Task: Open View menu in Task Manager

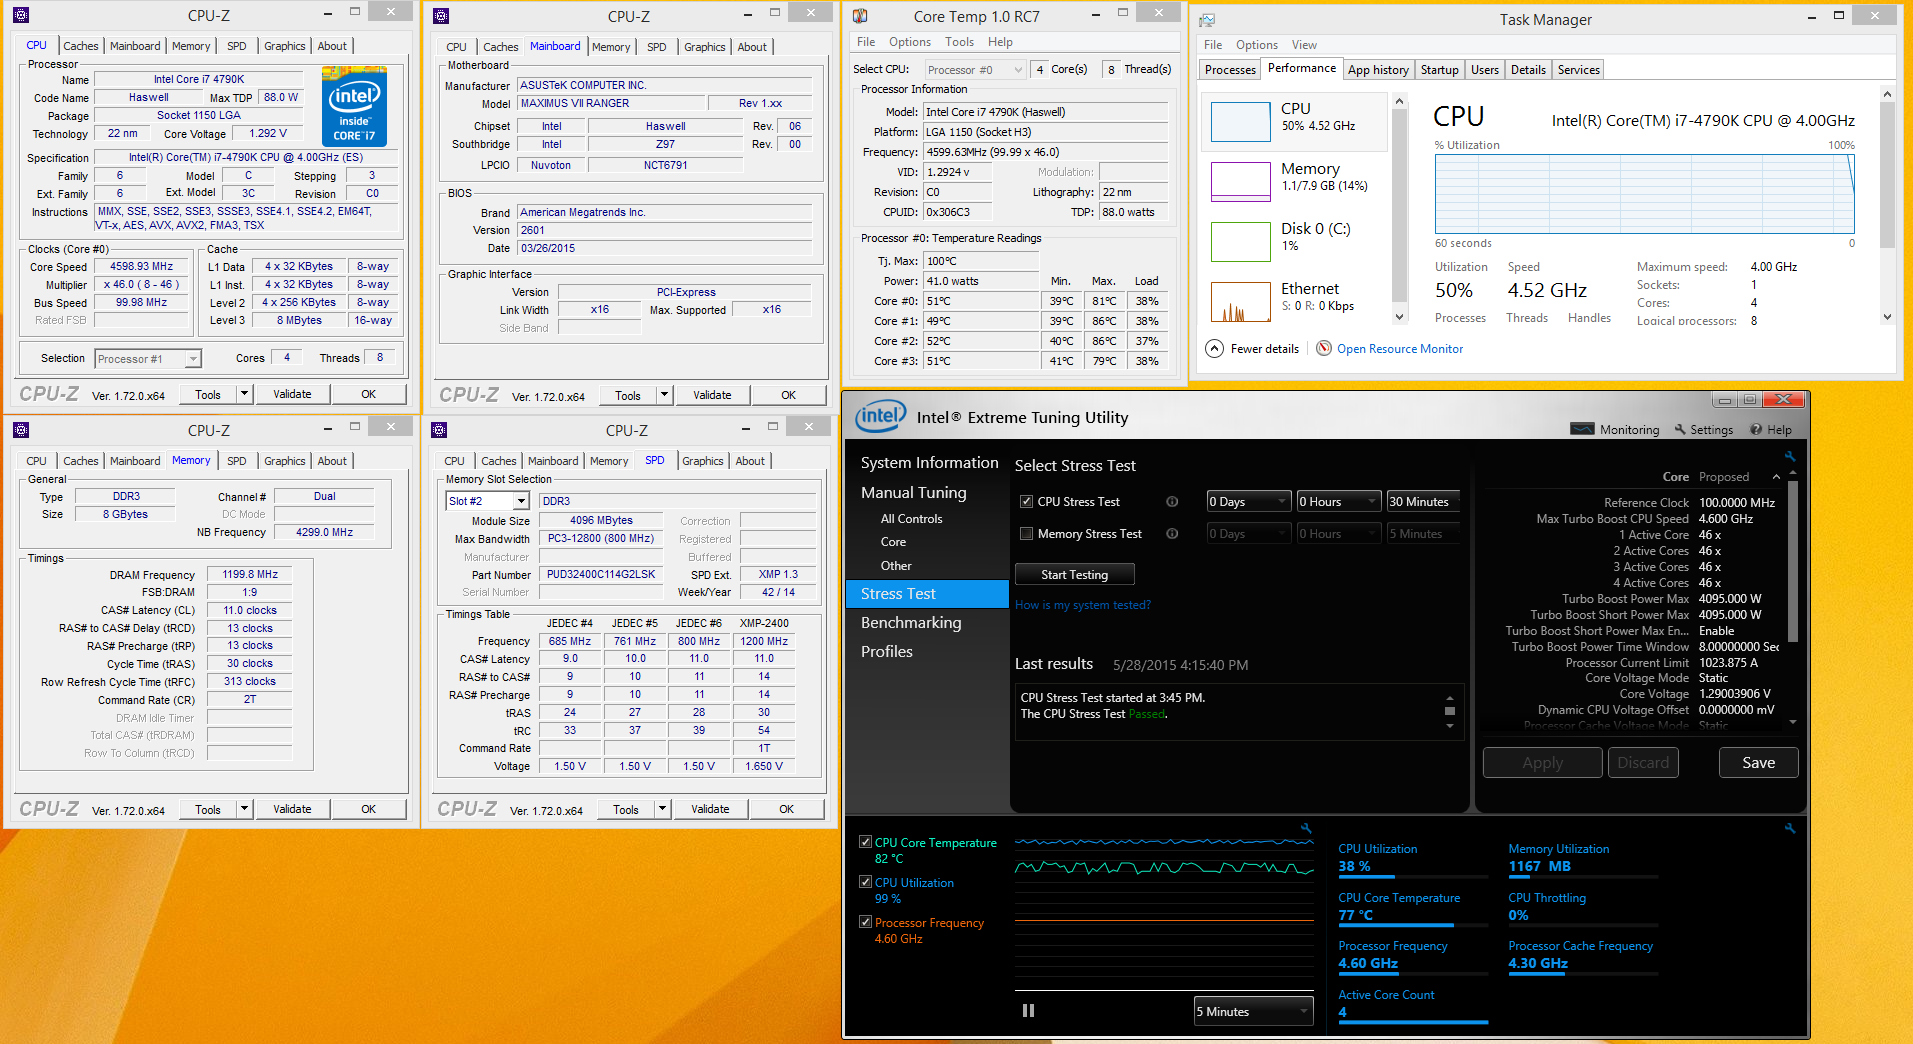Action: point(1304,45)
